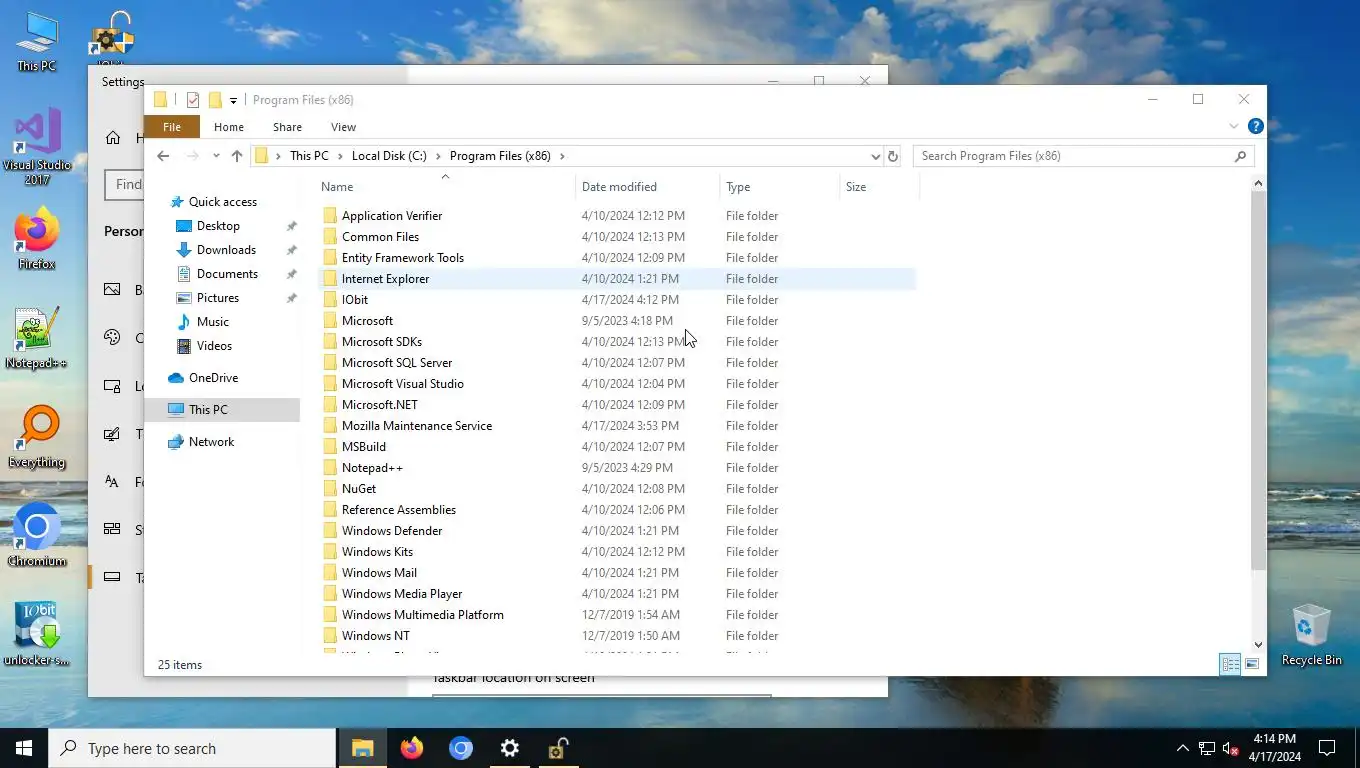1360x768 pixels.
Task: Click This PC in the address bar
Action: tap(309, 156)
